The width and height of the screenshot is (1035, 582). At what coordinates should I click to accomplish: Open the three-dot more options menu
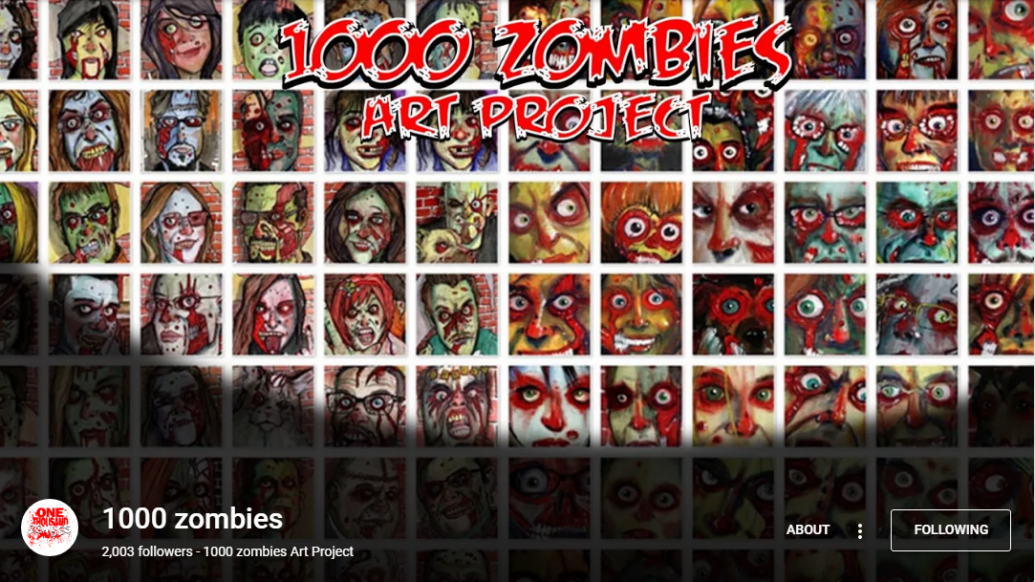coord(859,531)
